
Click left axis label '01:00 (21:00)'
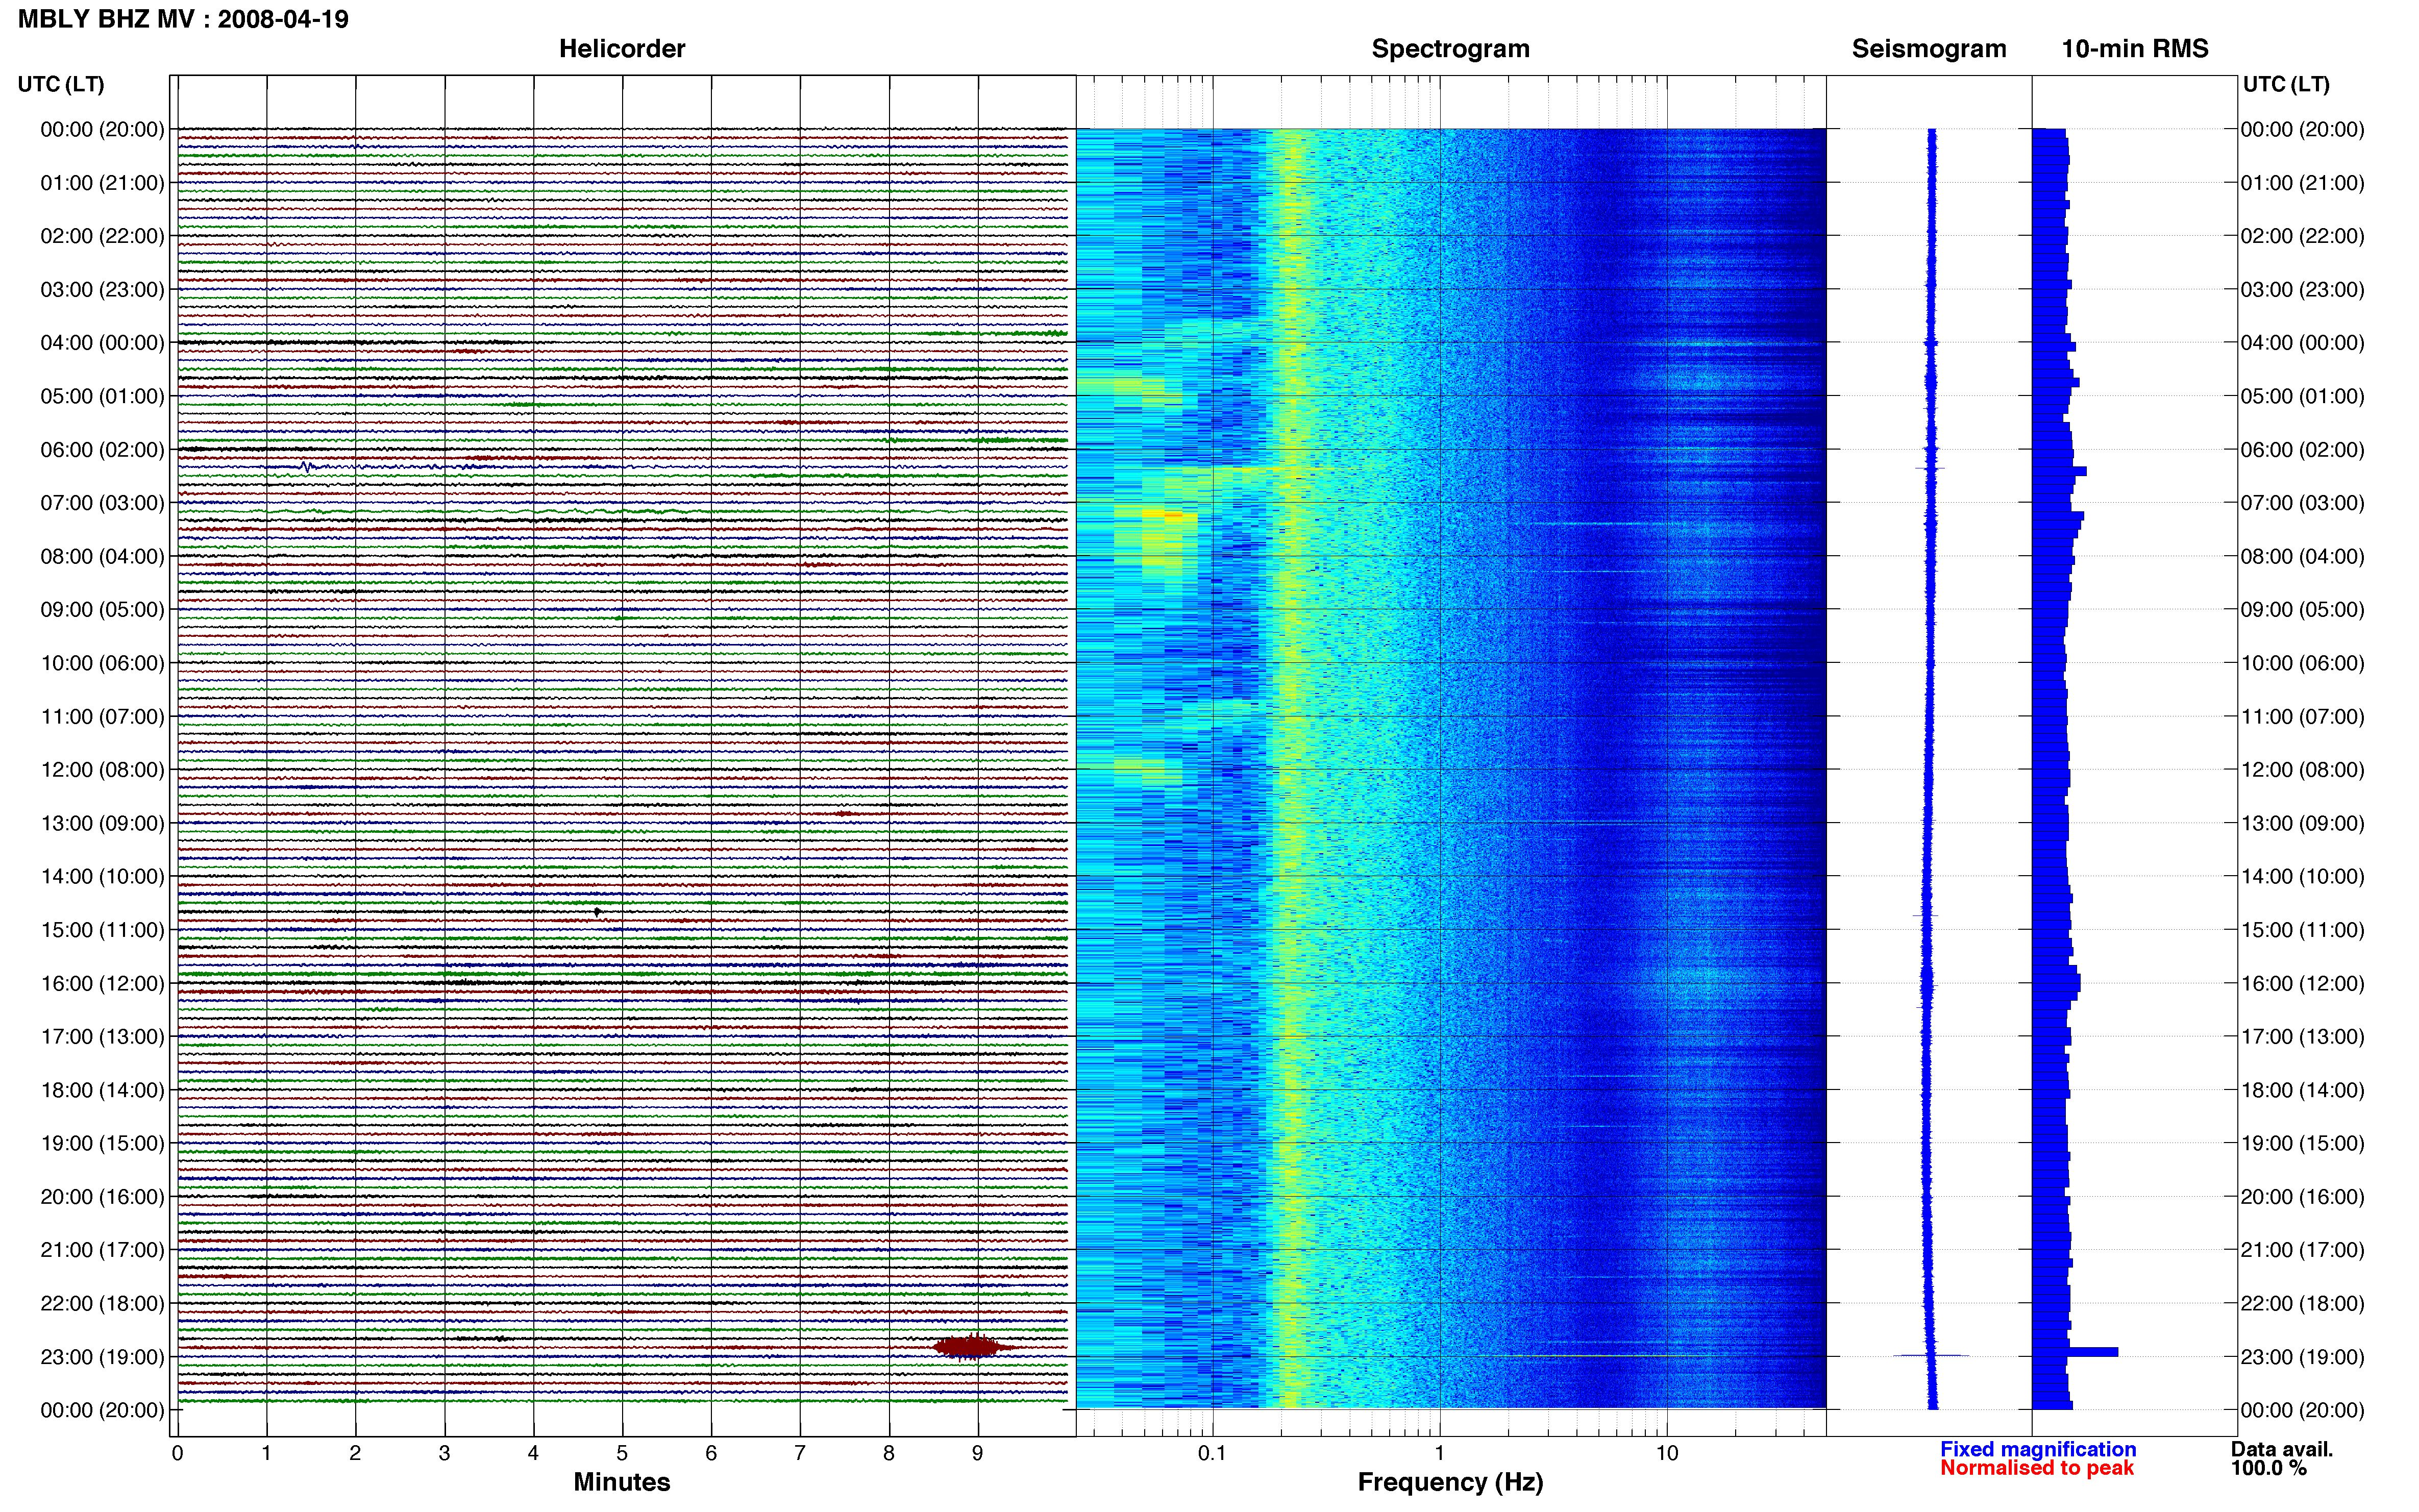click(x=102, y=183)
